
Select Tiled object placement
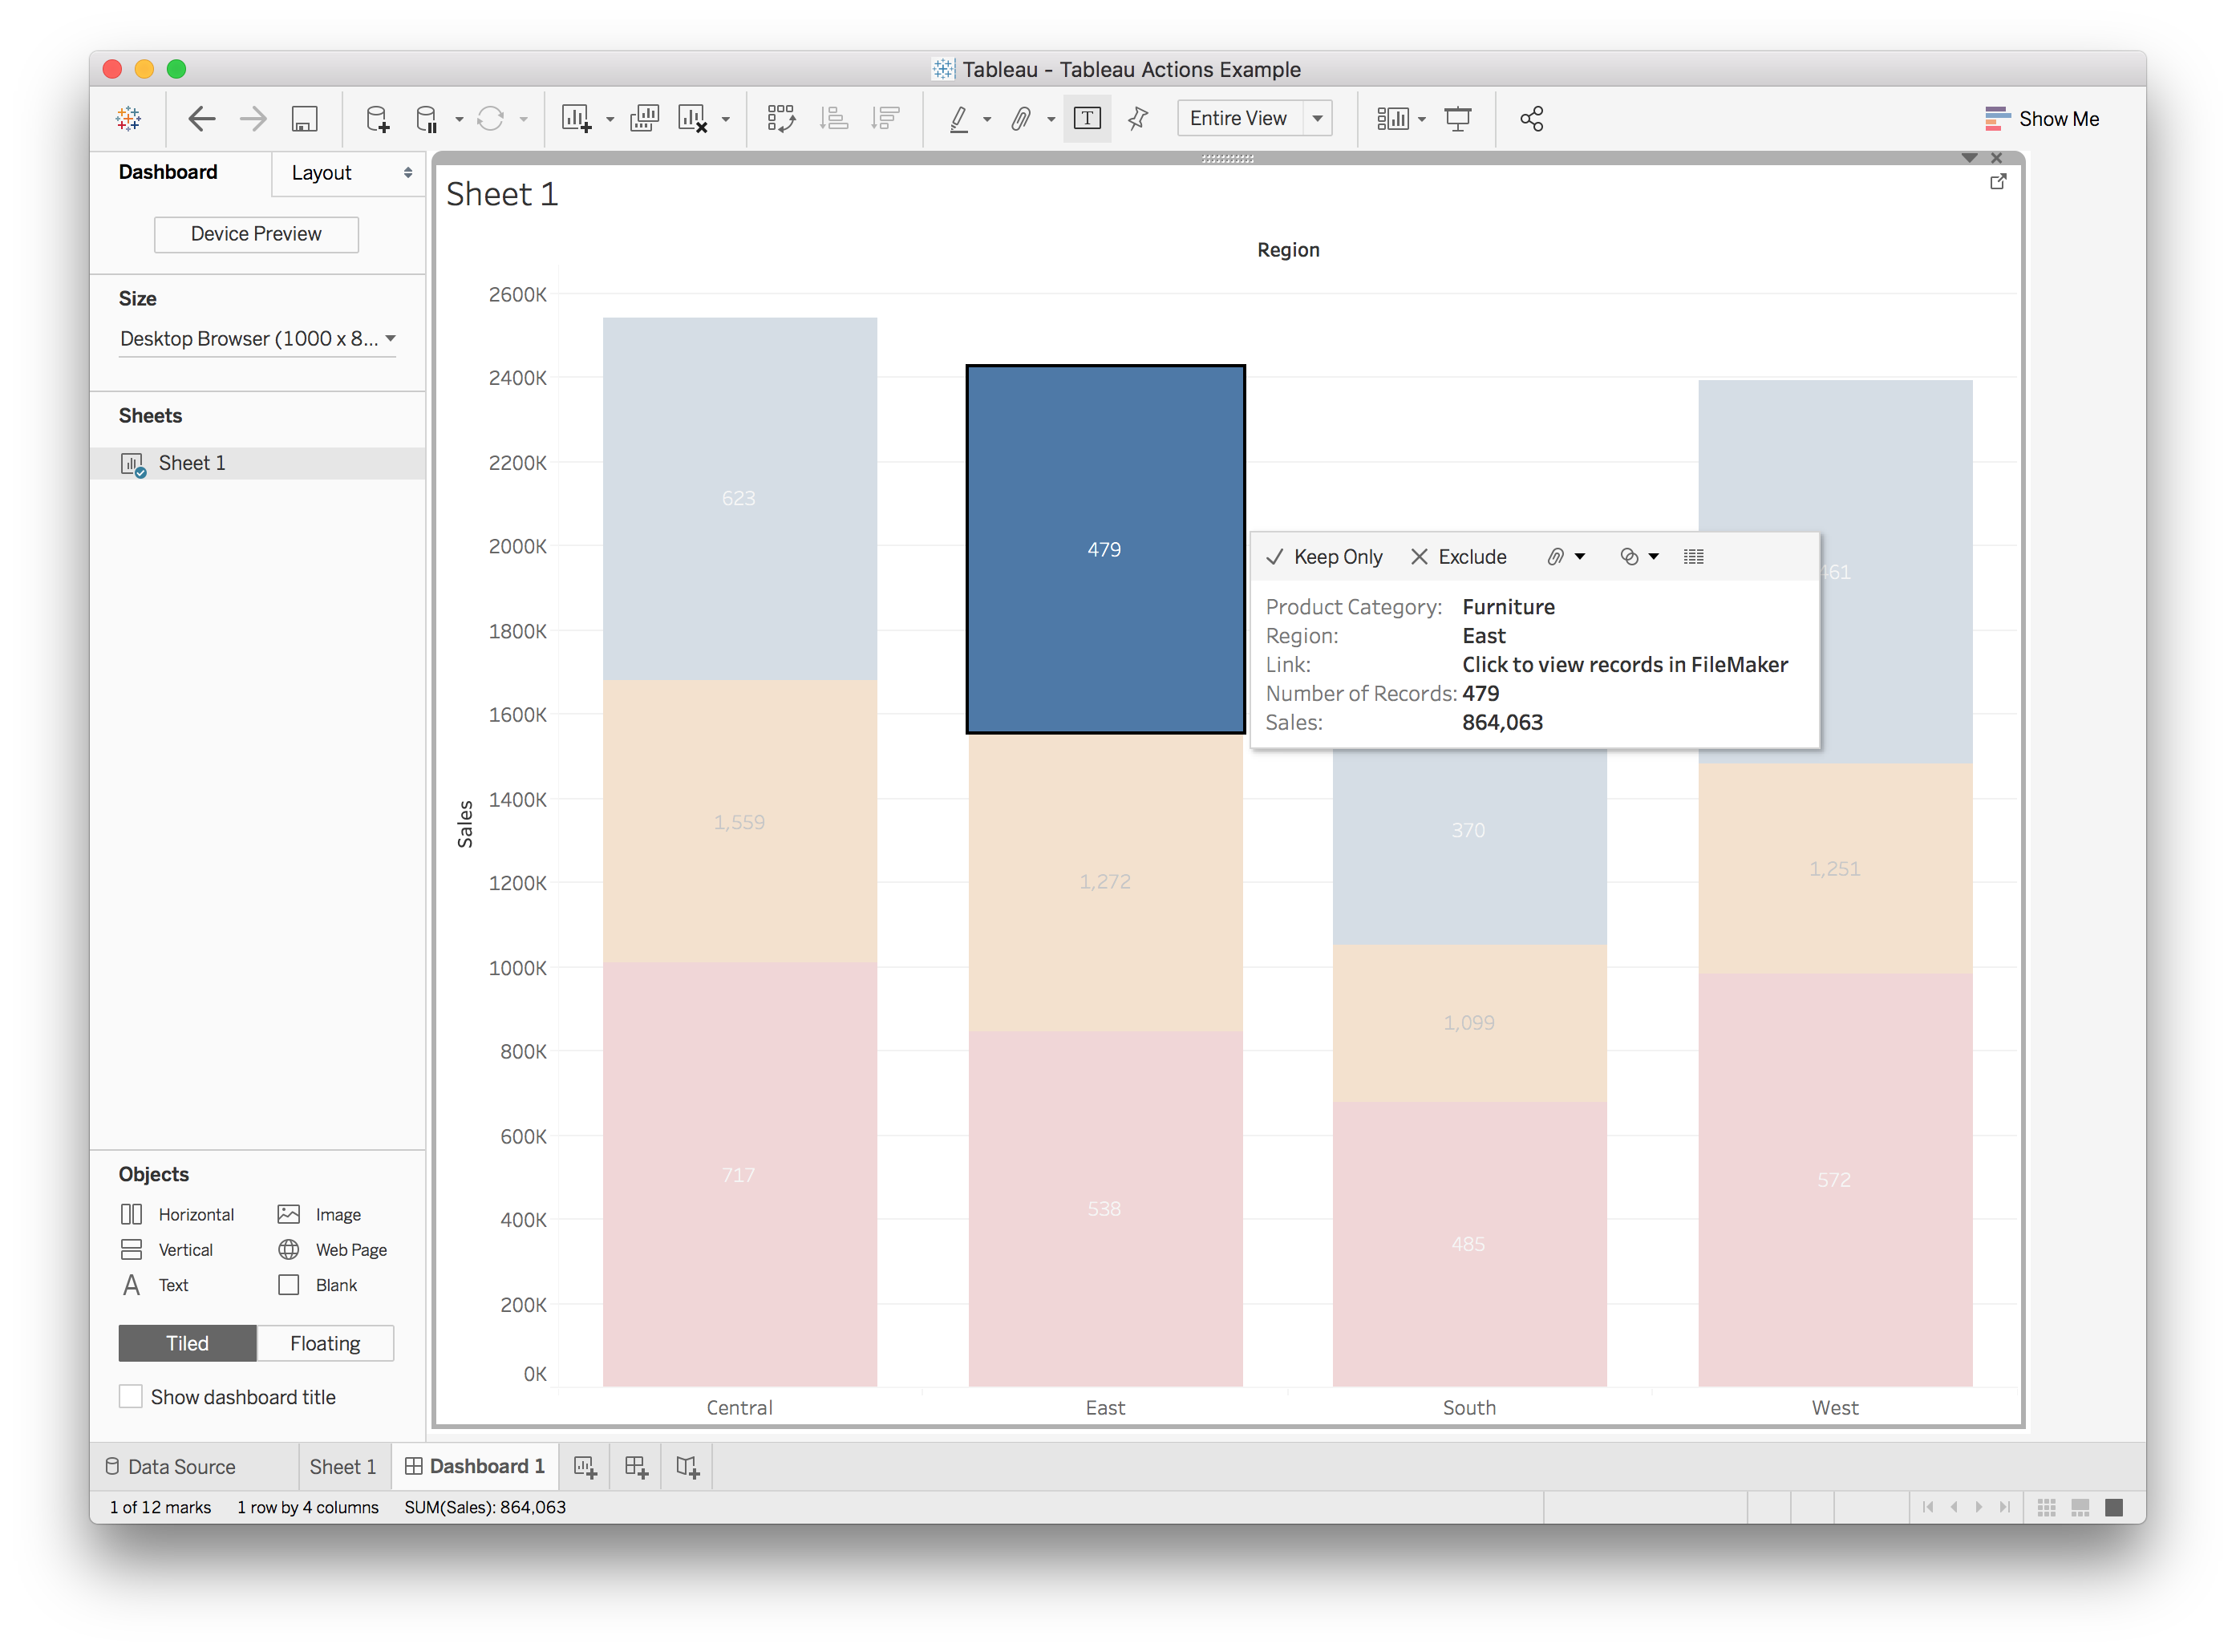coord(187,1343)
